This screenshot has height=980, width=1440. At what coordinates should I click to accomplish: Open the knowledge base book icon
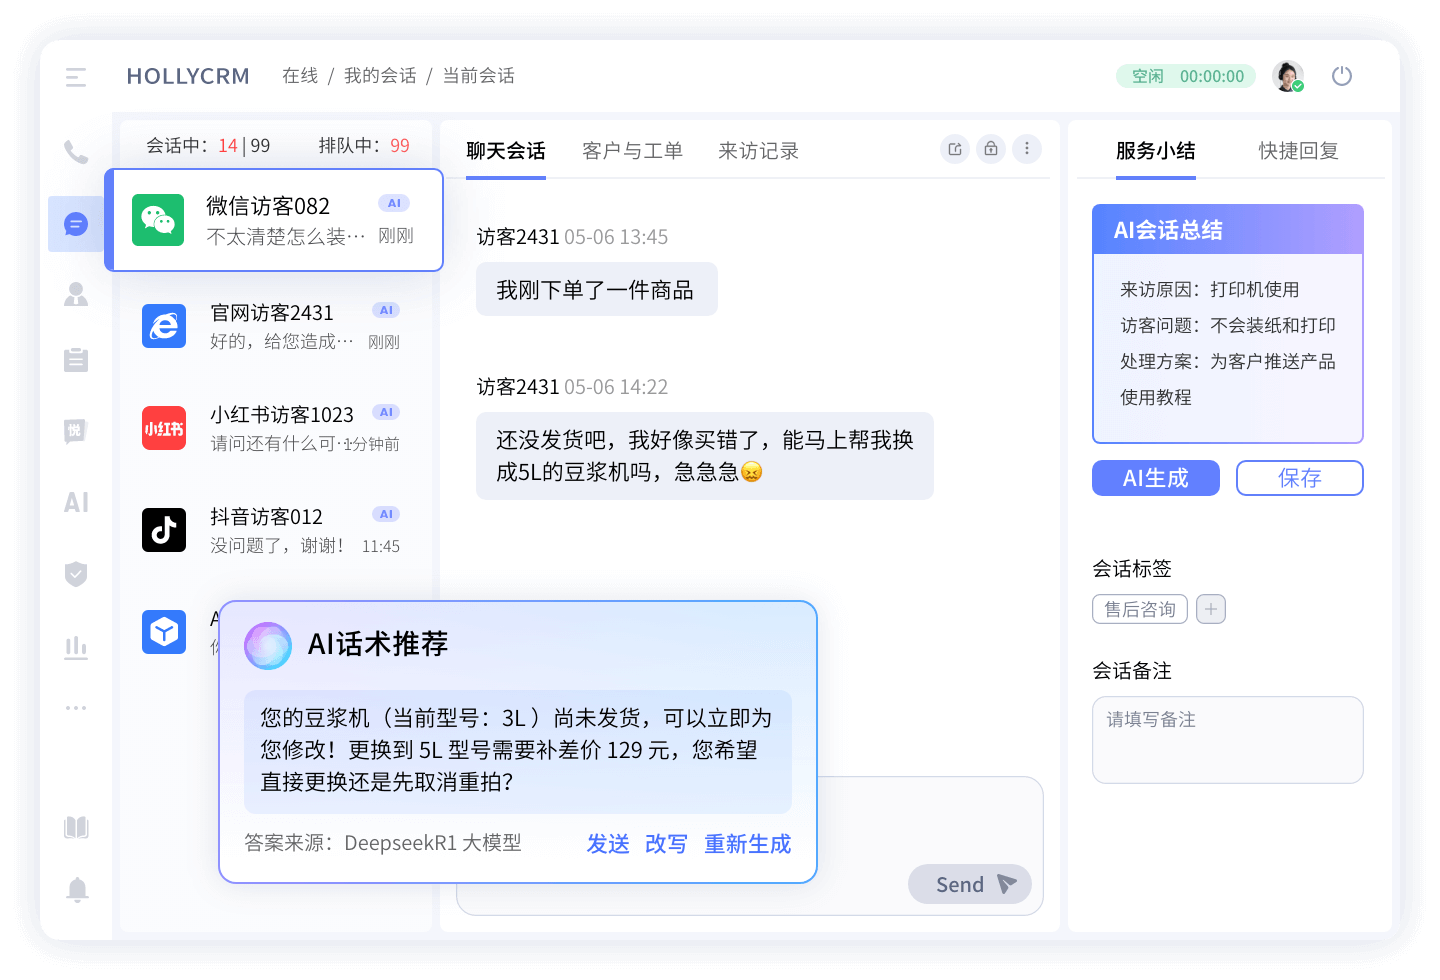[76, 827]
